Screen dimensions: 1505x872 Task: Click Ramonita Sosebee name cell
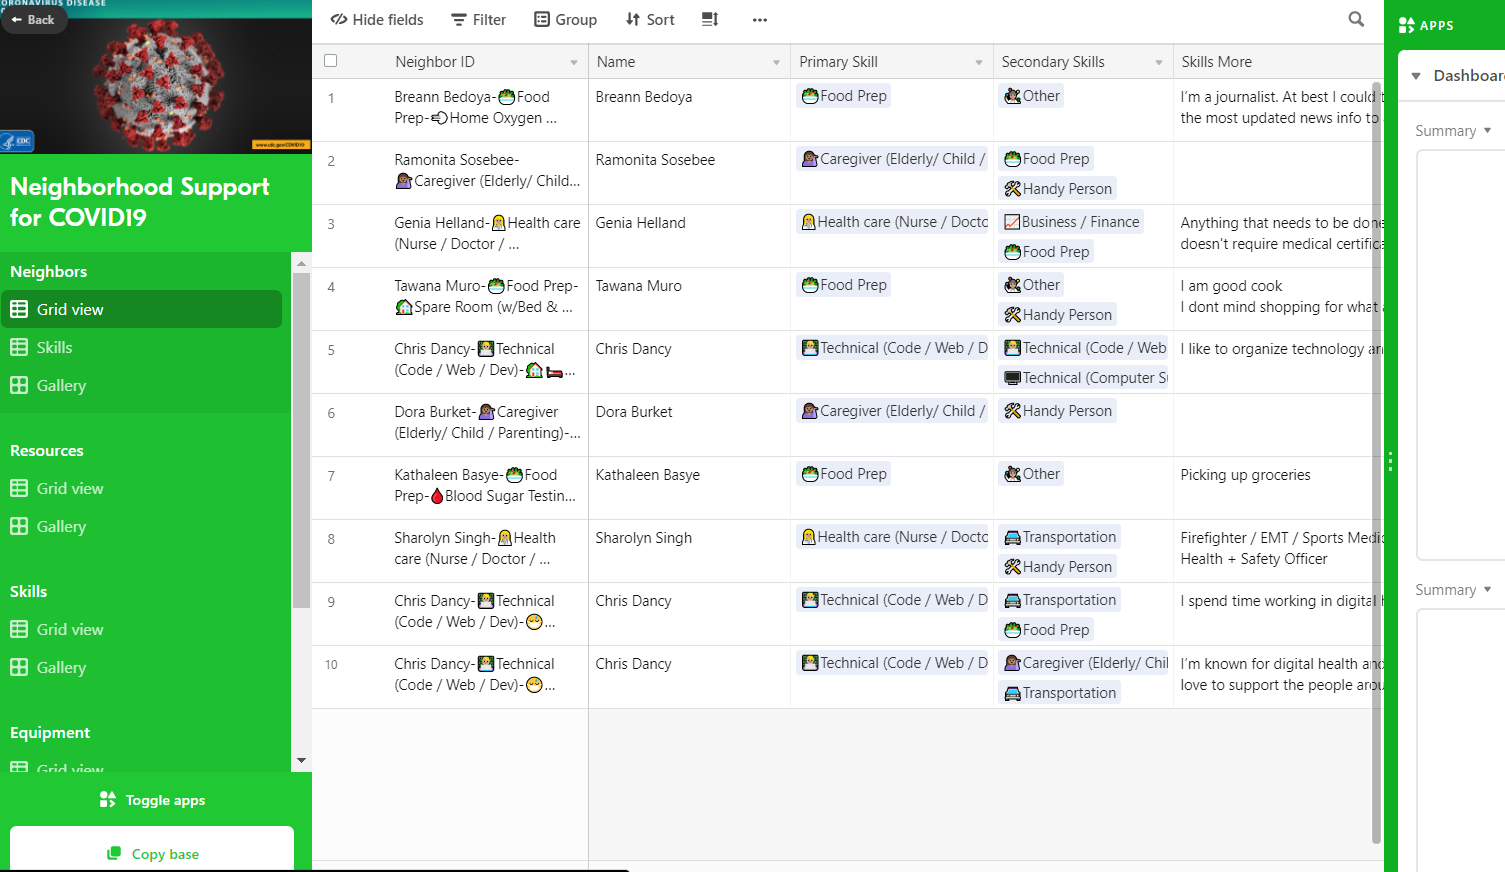click(689, 173)
